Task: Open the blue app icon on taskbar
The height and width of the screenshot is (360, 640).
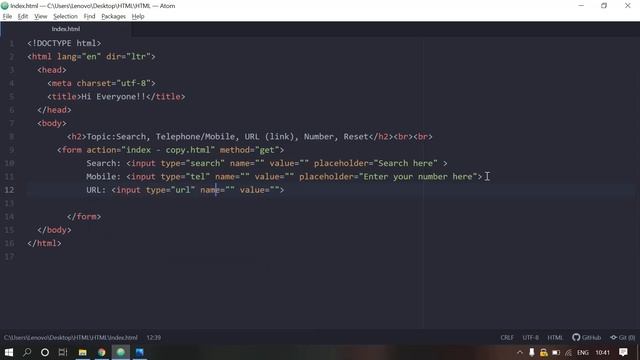Action: (x=140, y=352)
